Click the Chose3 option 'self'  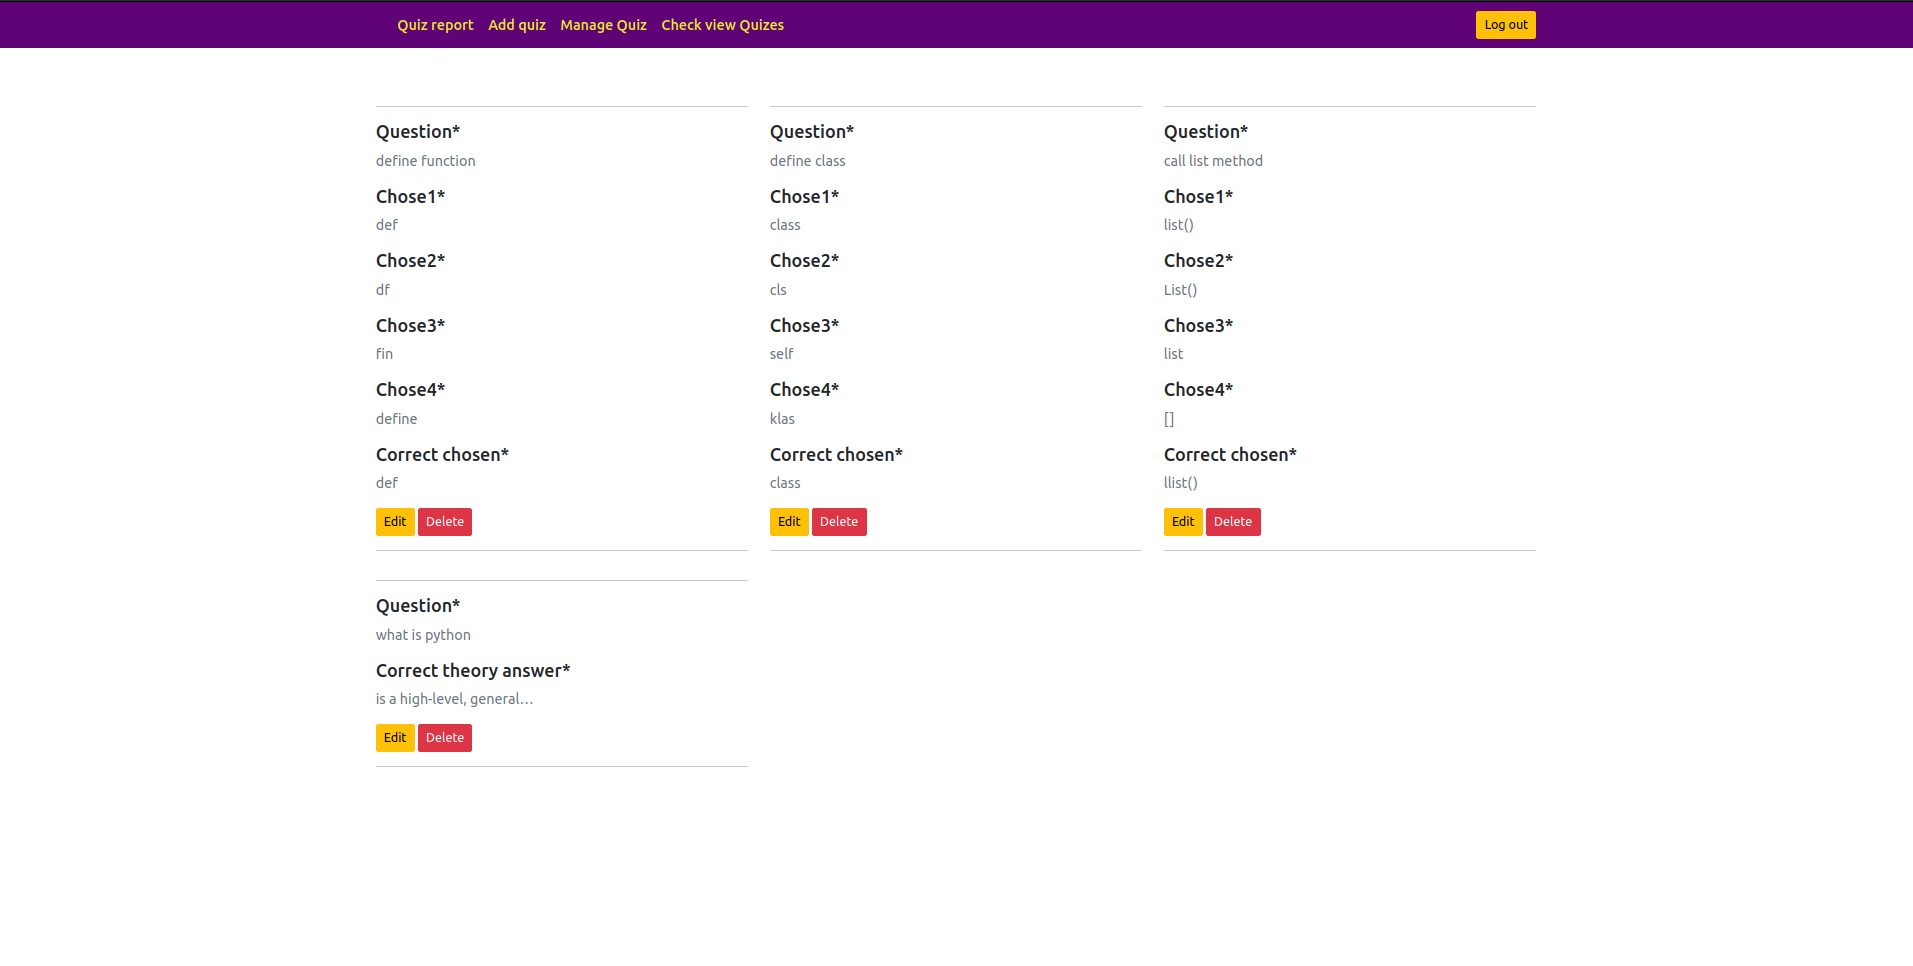(x=780, y=353)
